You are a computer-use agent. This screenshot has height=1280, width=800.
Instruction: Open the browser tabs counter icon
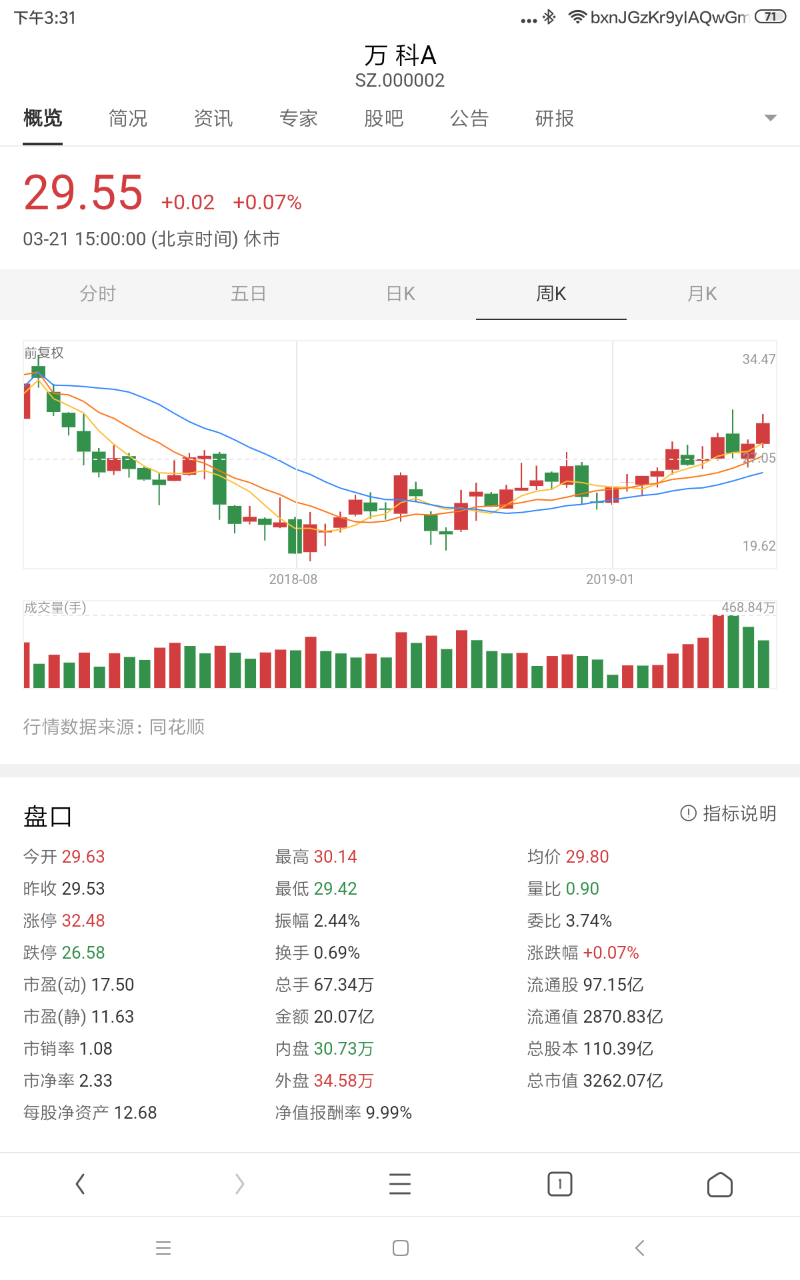pos(560,1185)
